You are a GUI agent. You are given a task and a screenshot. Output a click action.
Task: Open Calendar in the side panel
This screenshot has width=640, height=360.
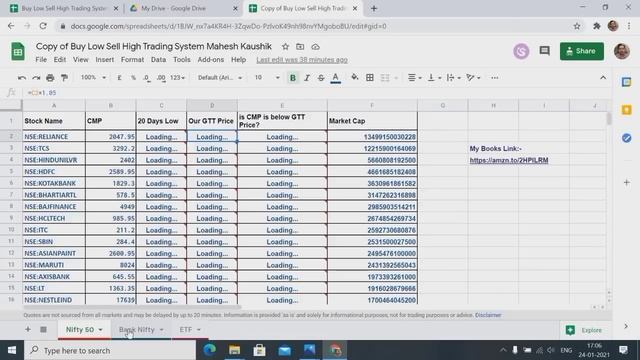pos(627,82)
